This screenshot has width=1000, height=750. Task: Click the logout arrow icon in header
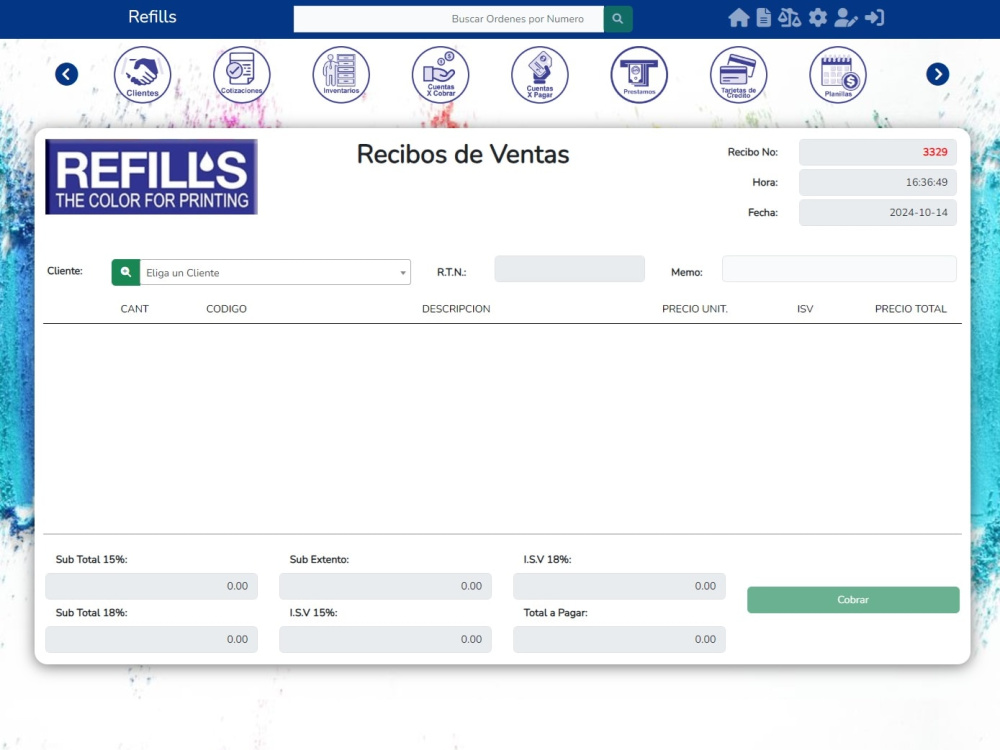coord(874,18)
